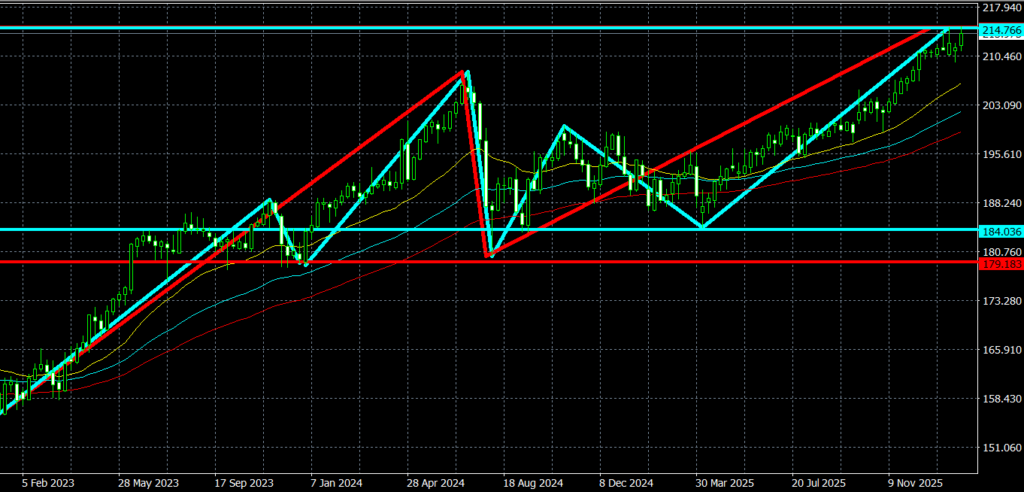Click the 18 Aug 2024 date label
Image resolution: width=1024 pixels, height=492 pixels.
click(534, 480)
